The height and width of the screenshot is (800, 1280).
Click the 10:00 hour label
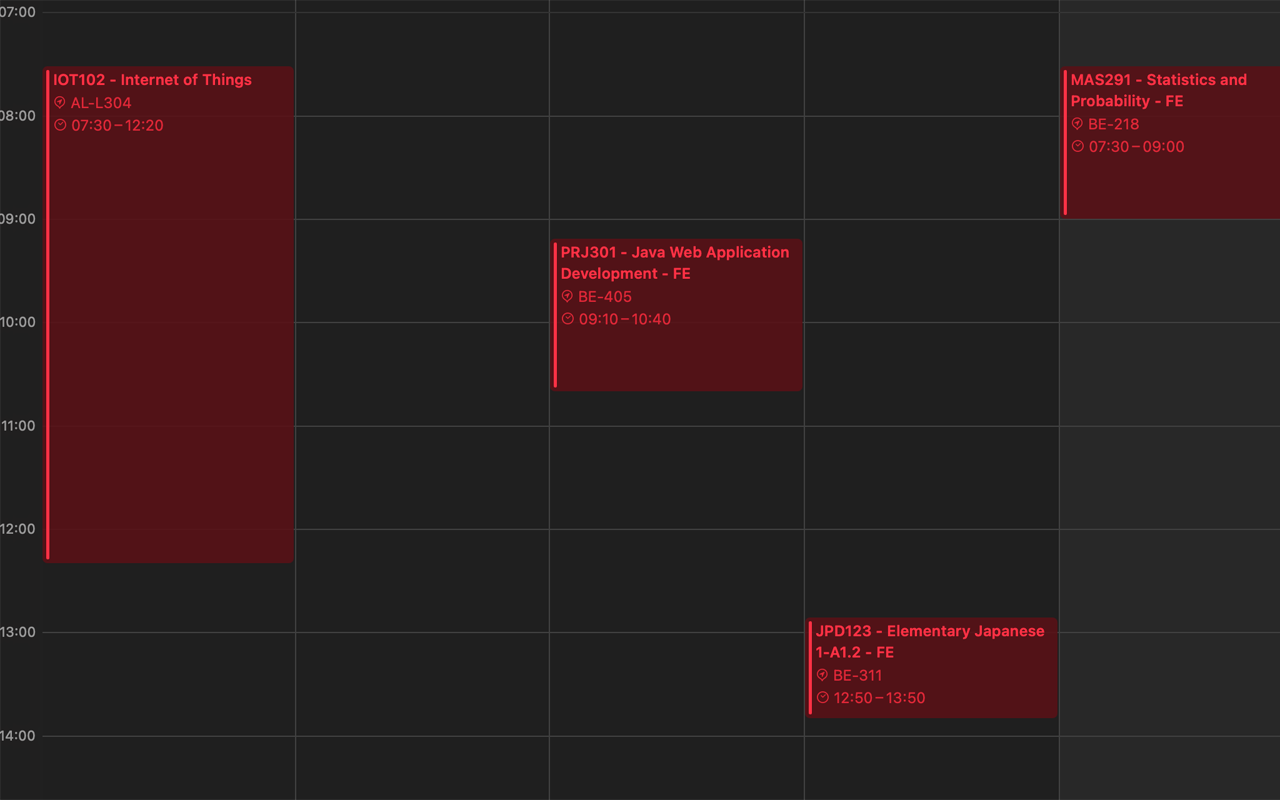click(18, 322)
